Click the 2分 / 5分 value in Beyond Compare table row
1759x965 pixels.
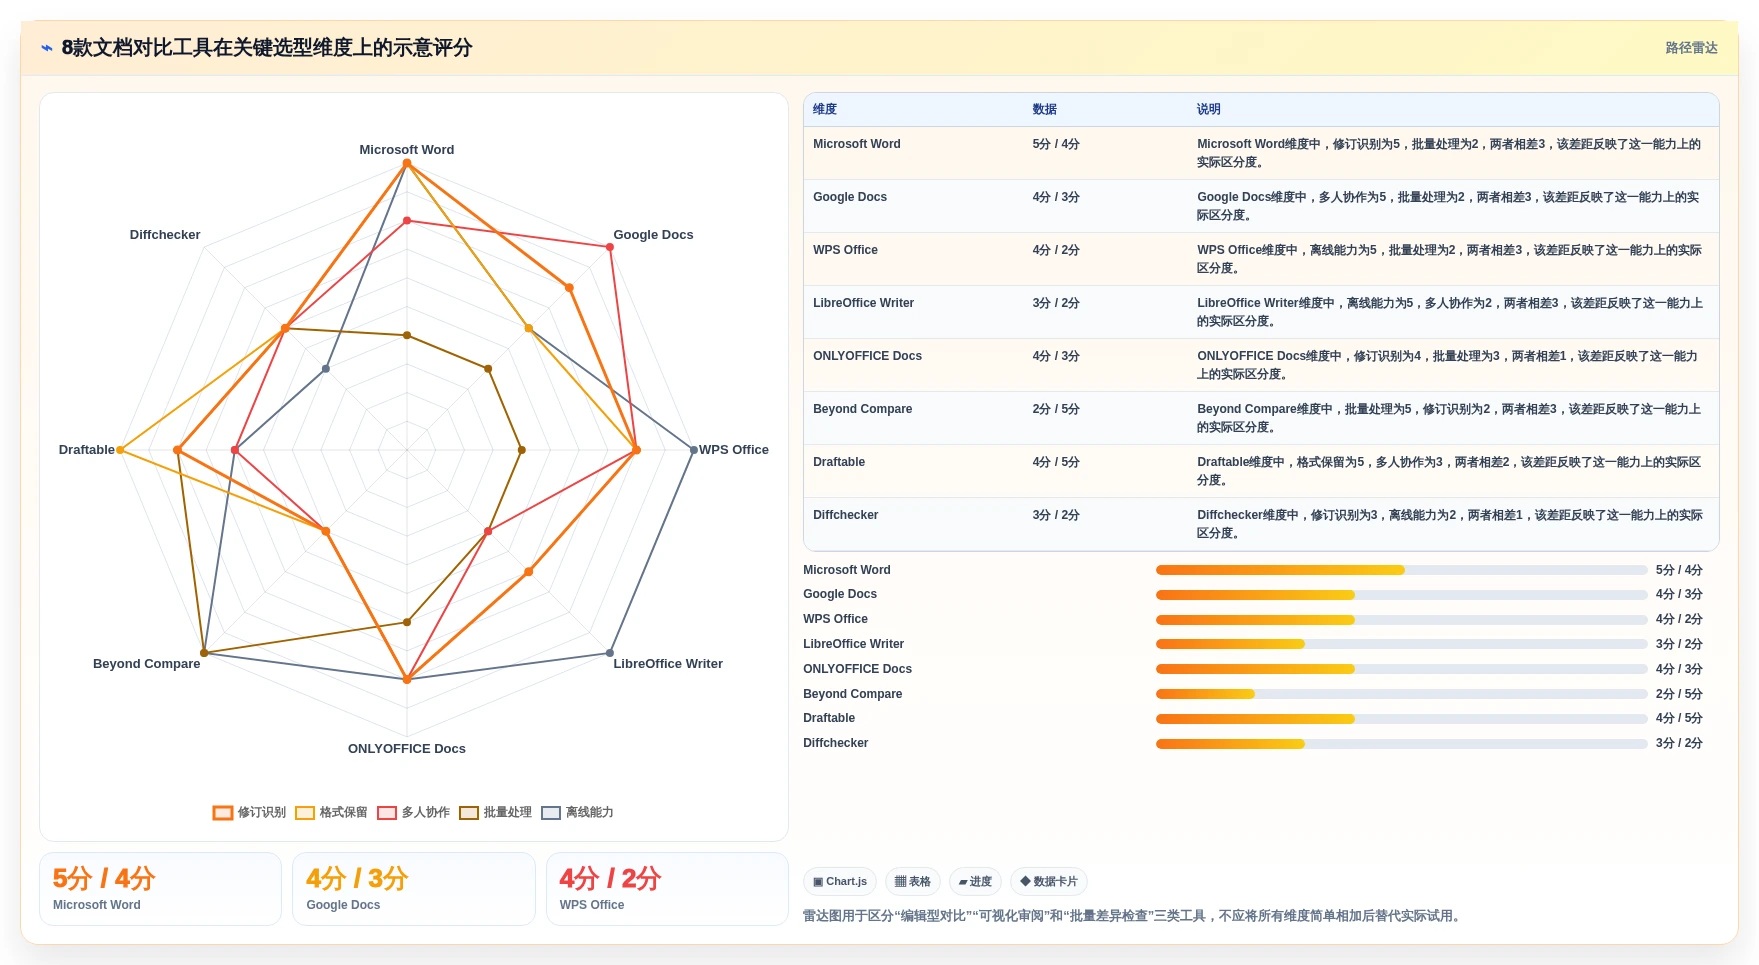click(1056, 409)
